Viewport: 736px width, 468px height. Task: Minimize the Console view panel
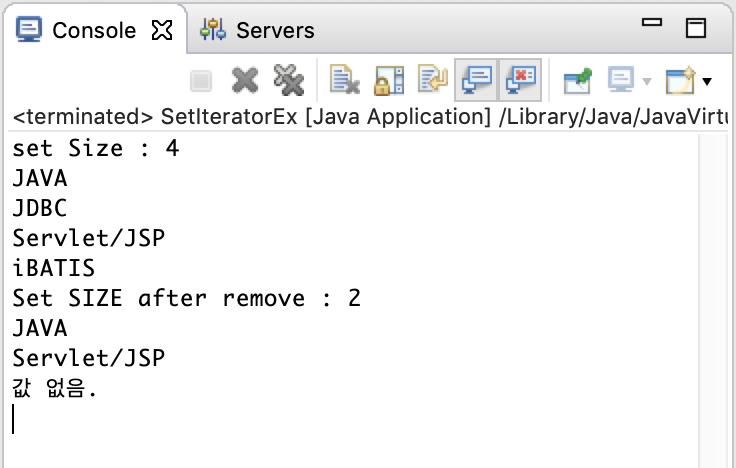coord(652,22)
